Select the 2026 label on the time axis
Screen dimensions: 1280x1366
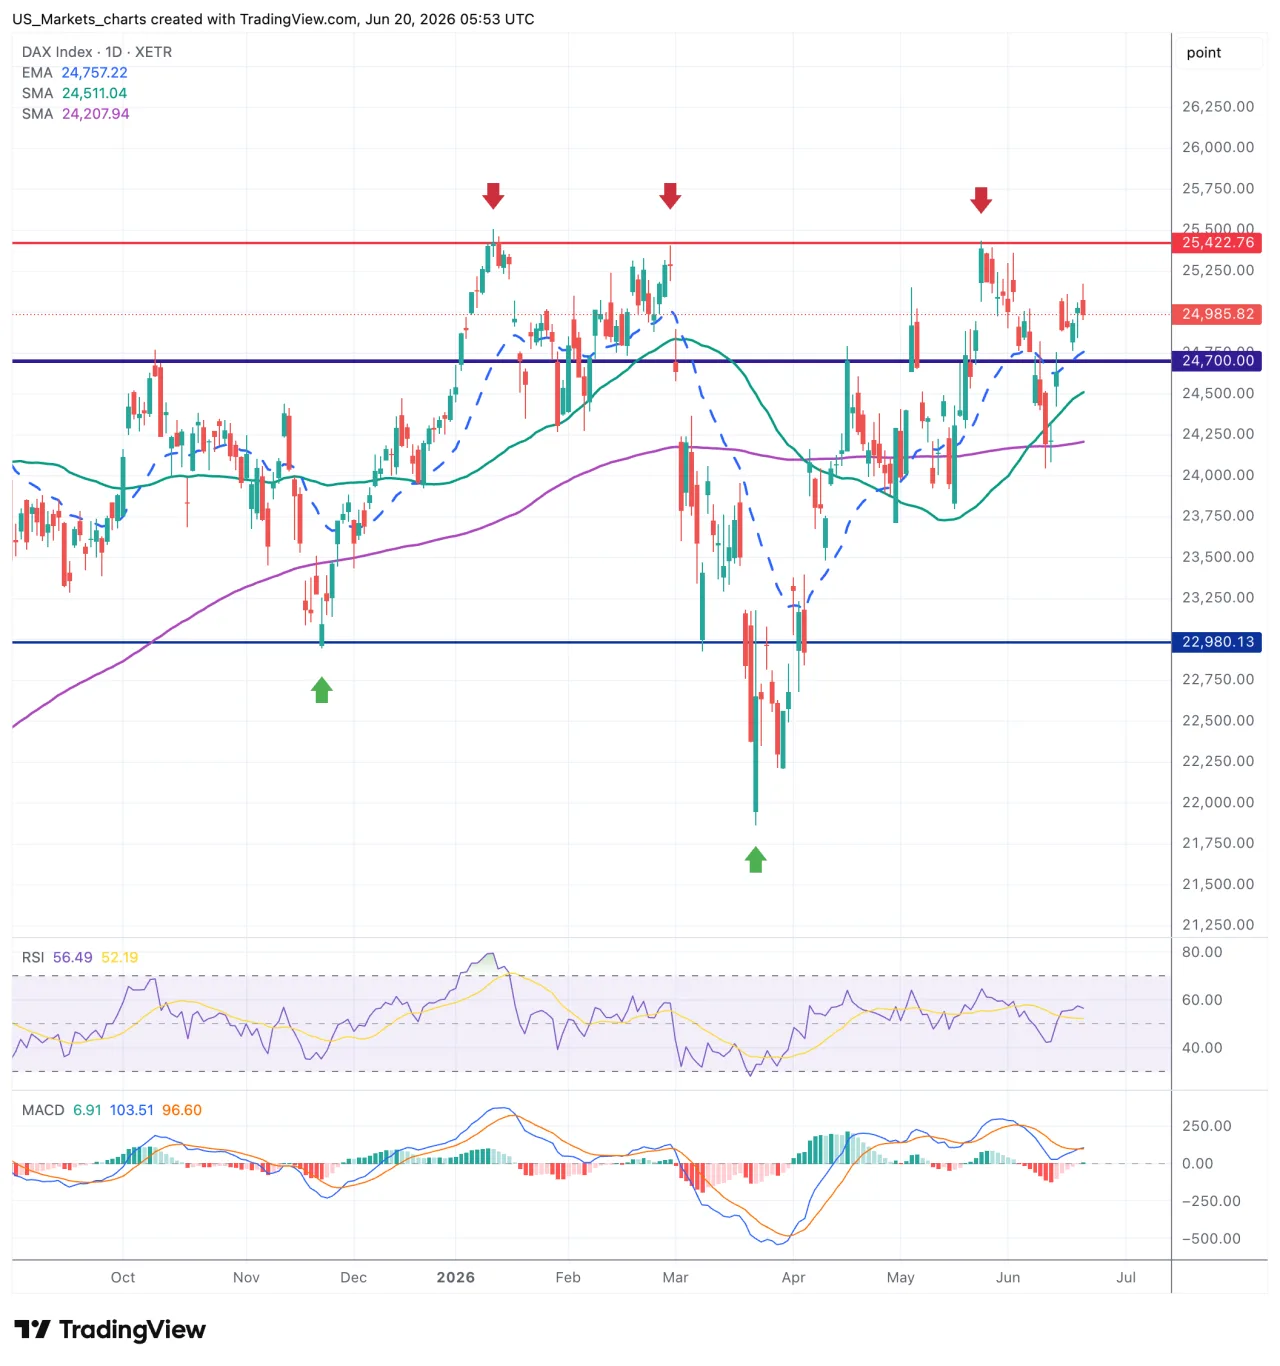(456, 1277)
